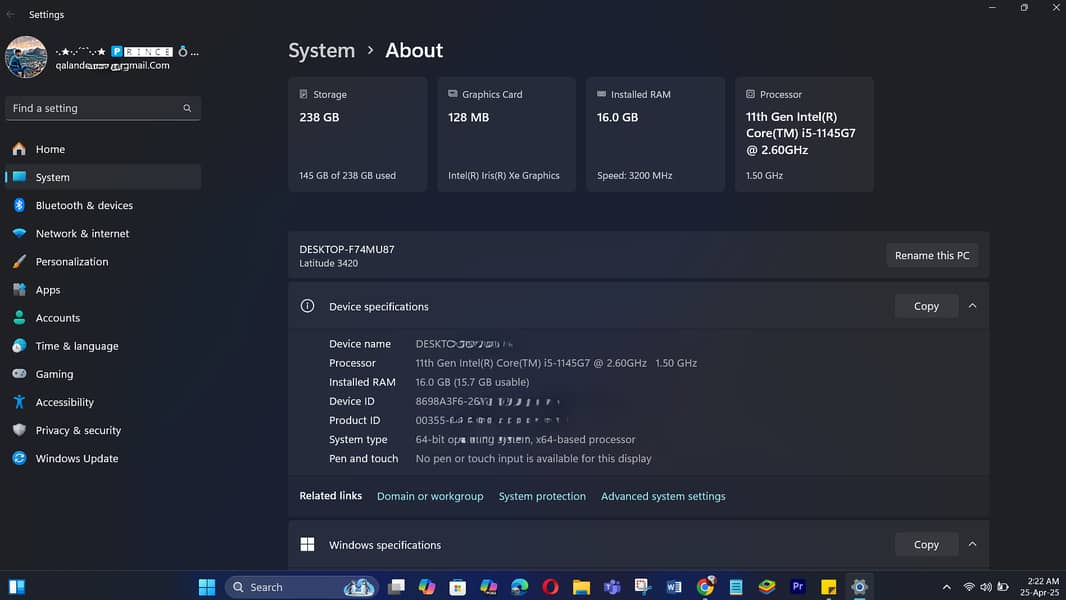Screen dimensions: 1066x600
Task: Select the Processor value text in specifications
Action: 556,363
